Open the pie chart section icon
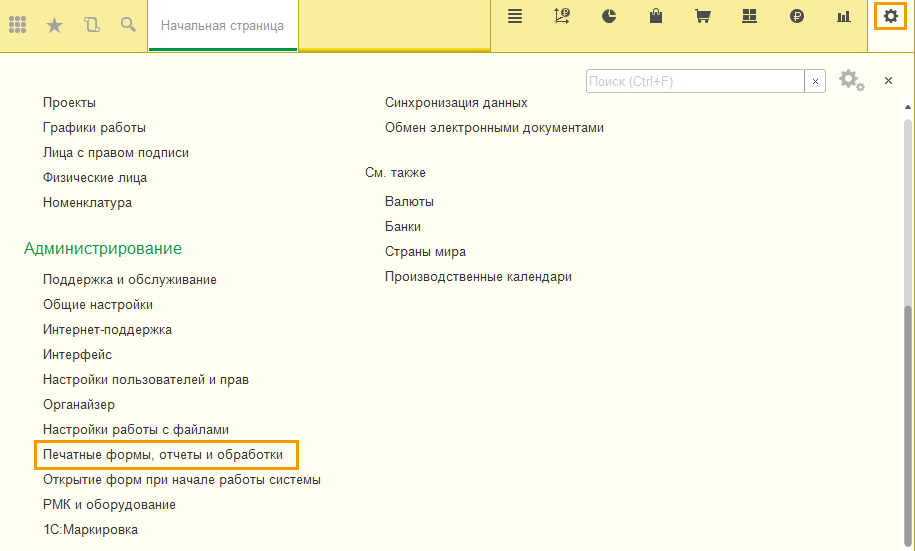Image resolution: width=915 pixels, height=551 pixels. (x=609, y=16)
